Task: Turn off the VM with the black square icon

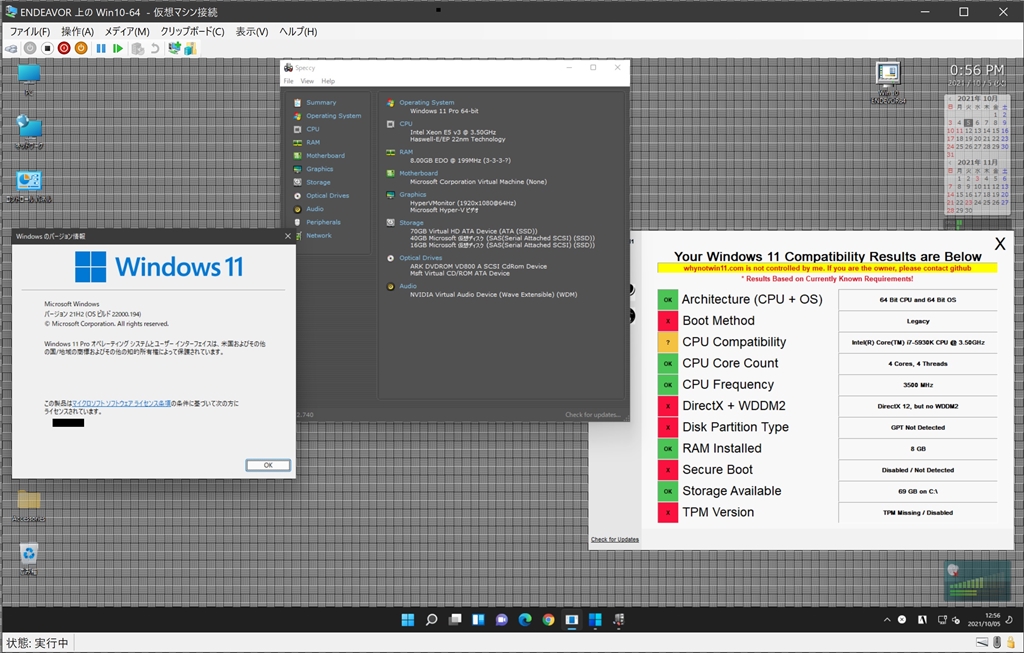Action: click(x=47, y=48)
